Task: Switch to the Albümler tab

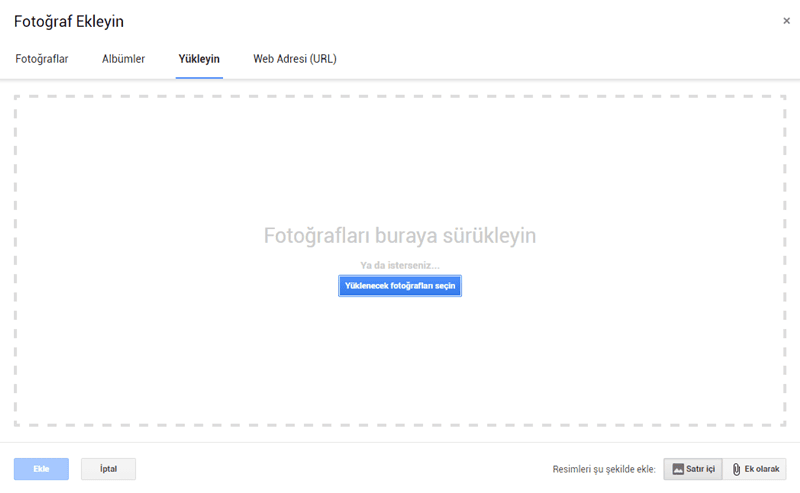Action: click(x=123, y=59)
